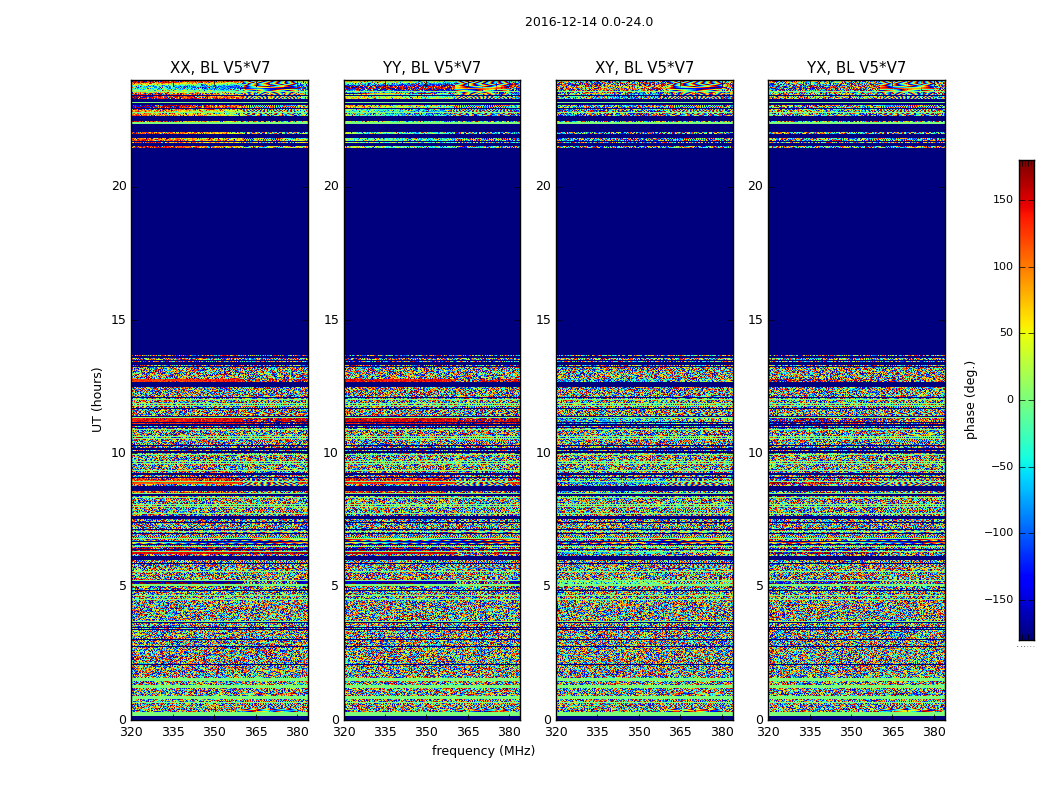Click the XX panel waterfall plot
Screen dimensions: 1050x800
point(220,400)
